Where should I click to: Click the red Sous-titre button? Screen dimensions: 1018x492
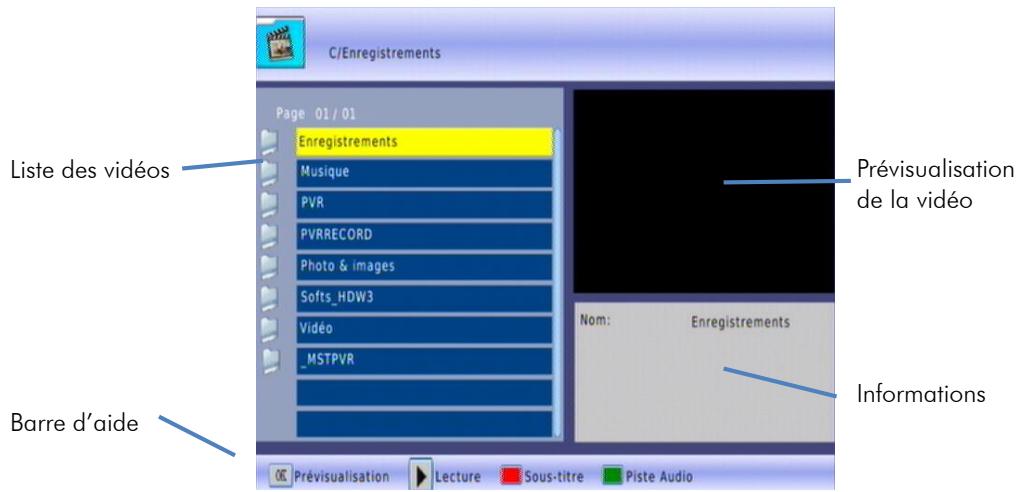511,476
